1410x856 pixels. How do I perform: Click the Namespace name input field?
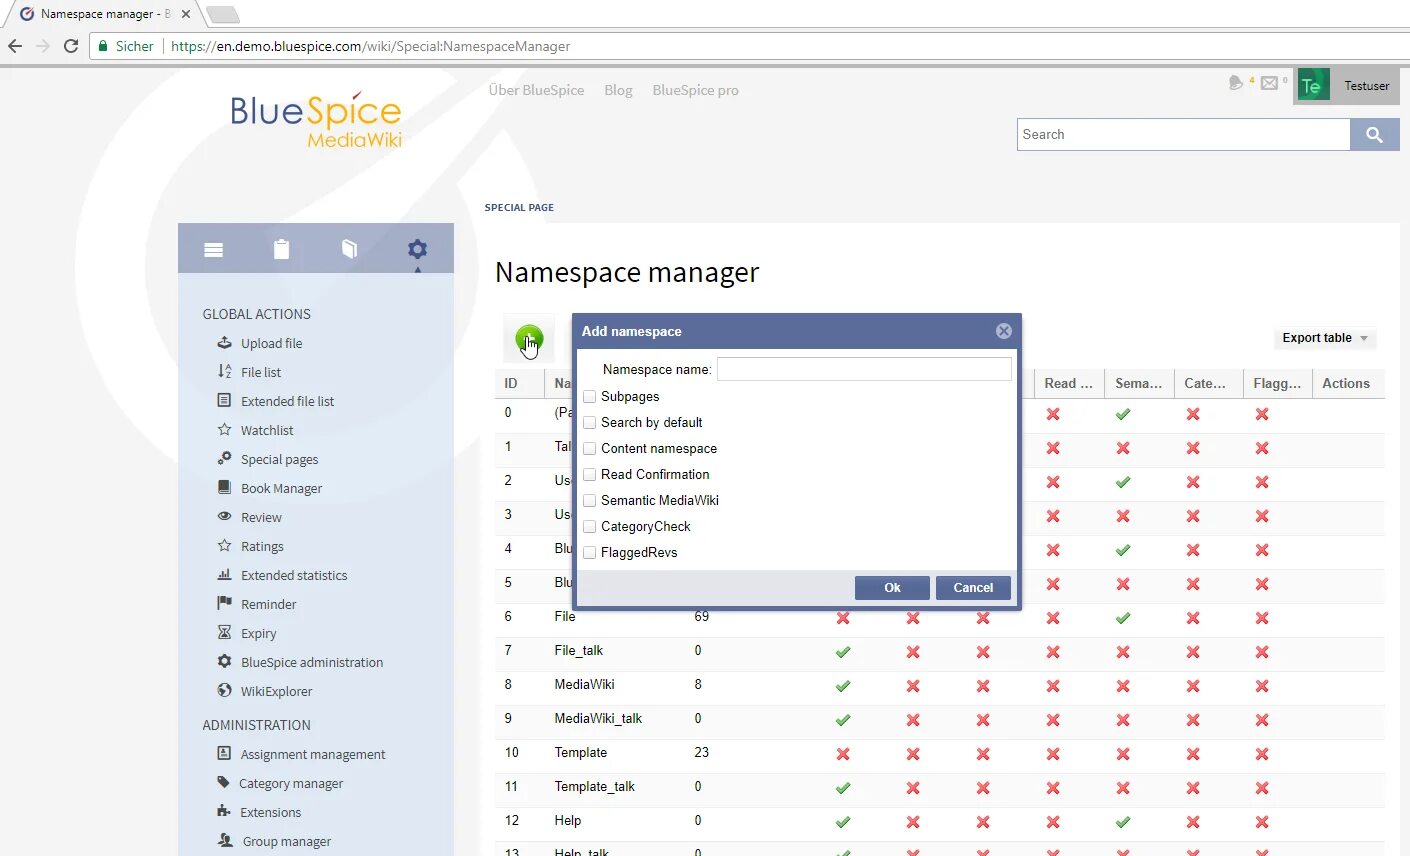point(864,369)
